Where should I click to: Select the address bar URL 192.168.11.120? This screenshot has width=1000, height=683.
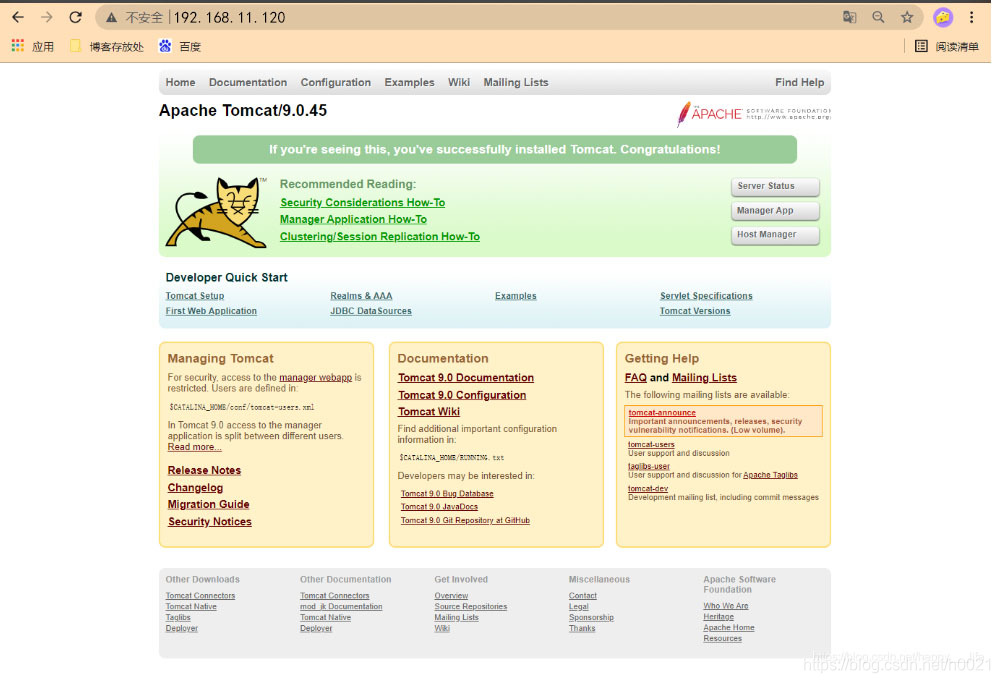(x=229, y=18)
